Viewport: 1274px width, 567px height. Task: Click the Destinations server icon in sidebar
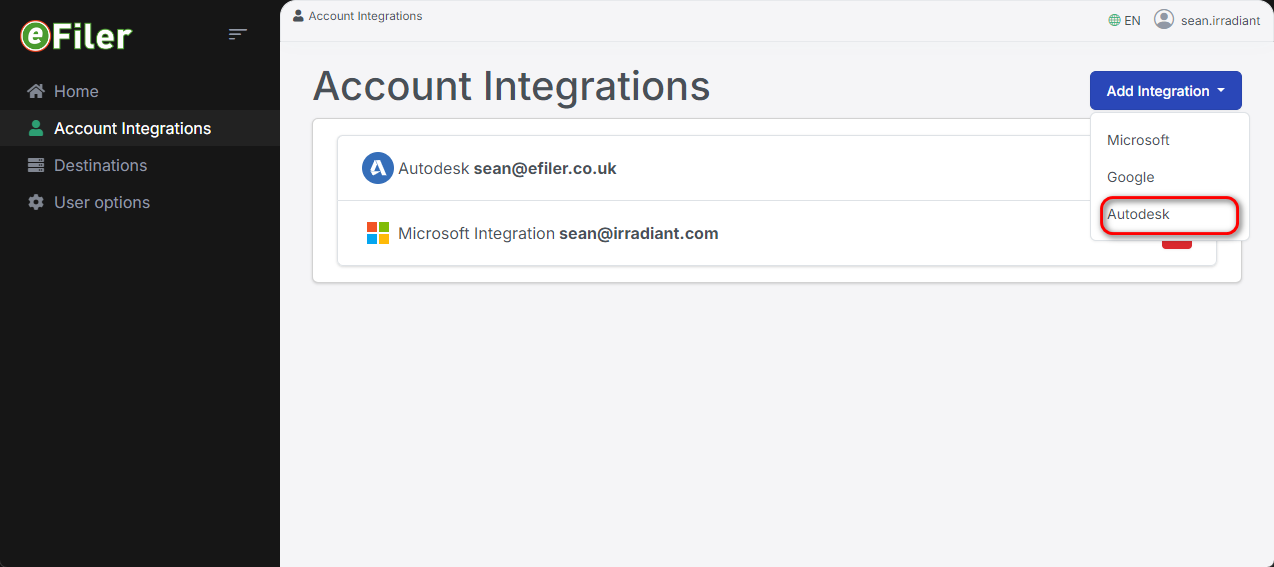tap(36, 165)
